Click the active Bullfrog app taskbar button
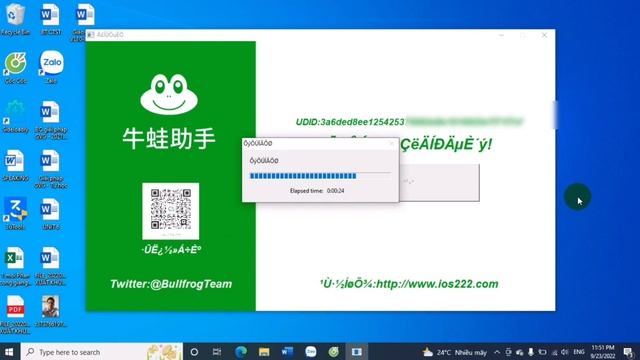 tap(357, 352)
